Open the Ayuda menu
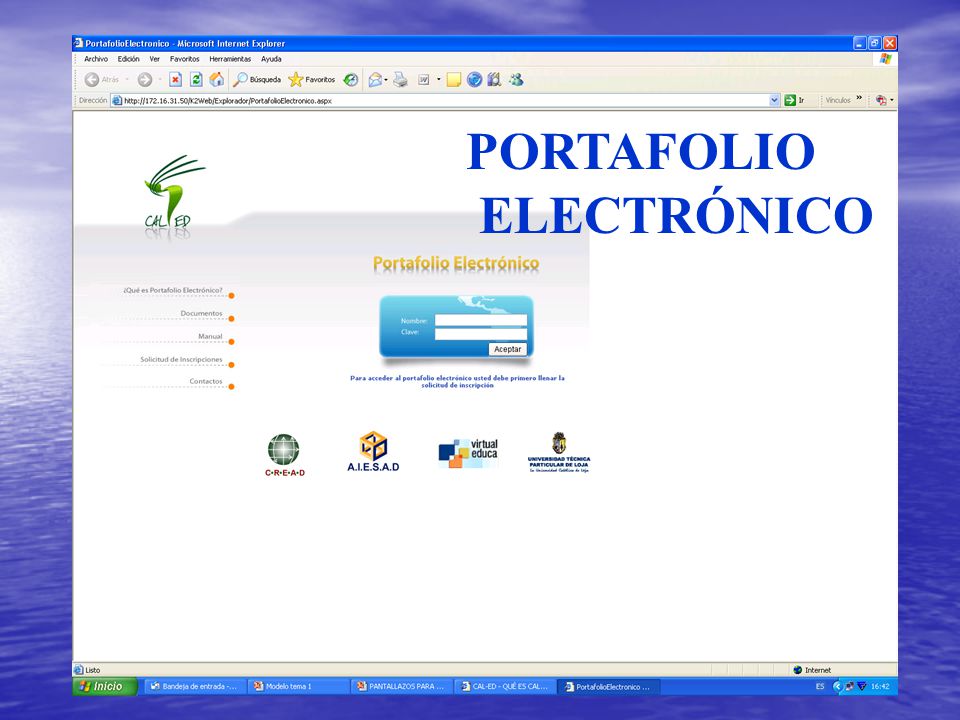Screen dimensions: 960x720 (x=271, y=59)
